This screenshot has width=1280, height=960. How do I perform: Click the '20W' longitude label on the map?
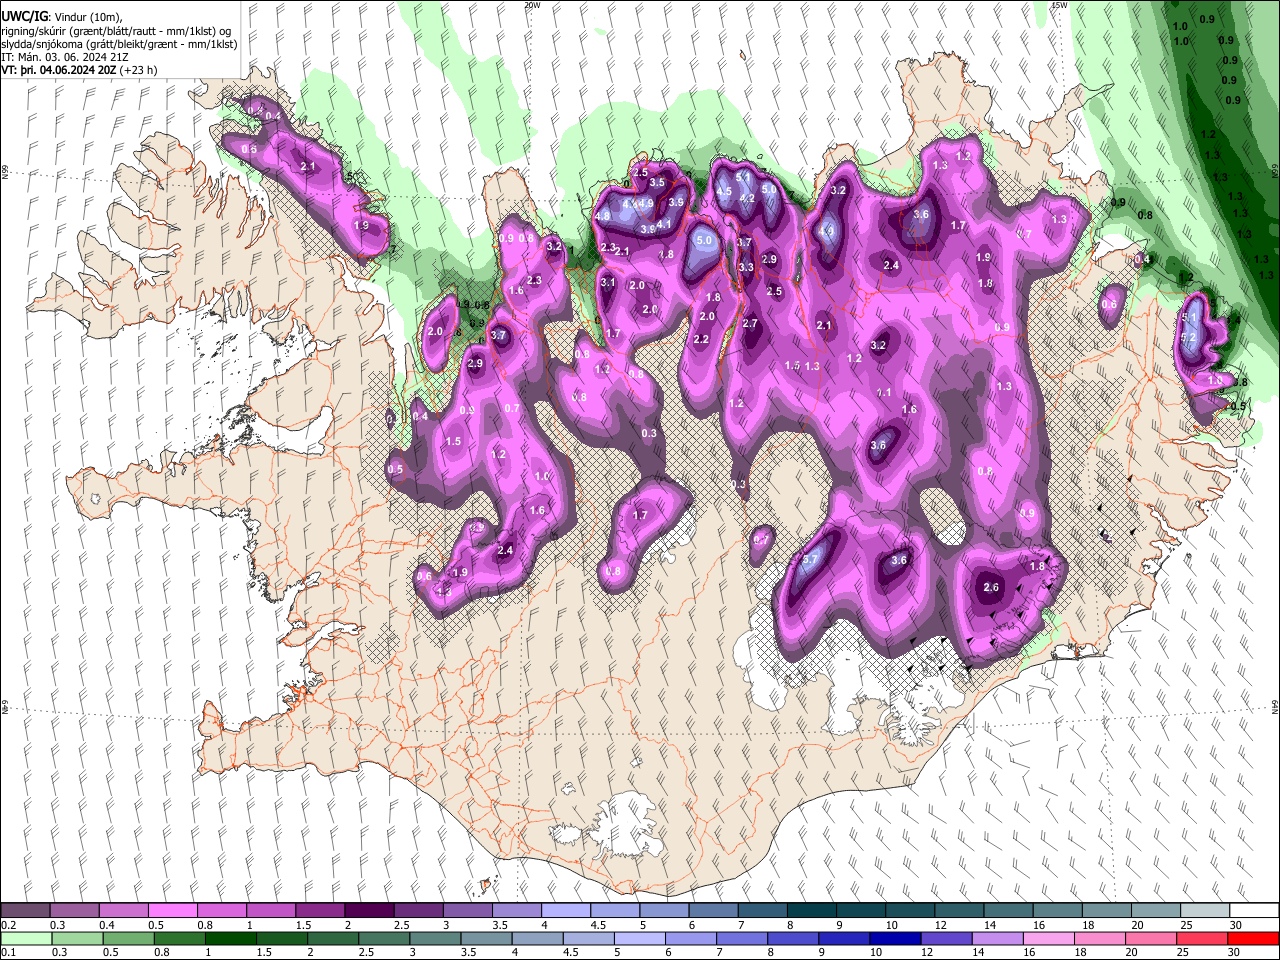[x=532, y=5]
